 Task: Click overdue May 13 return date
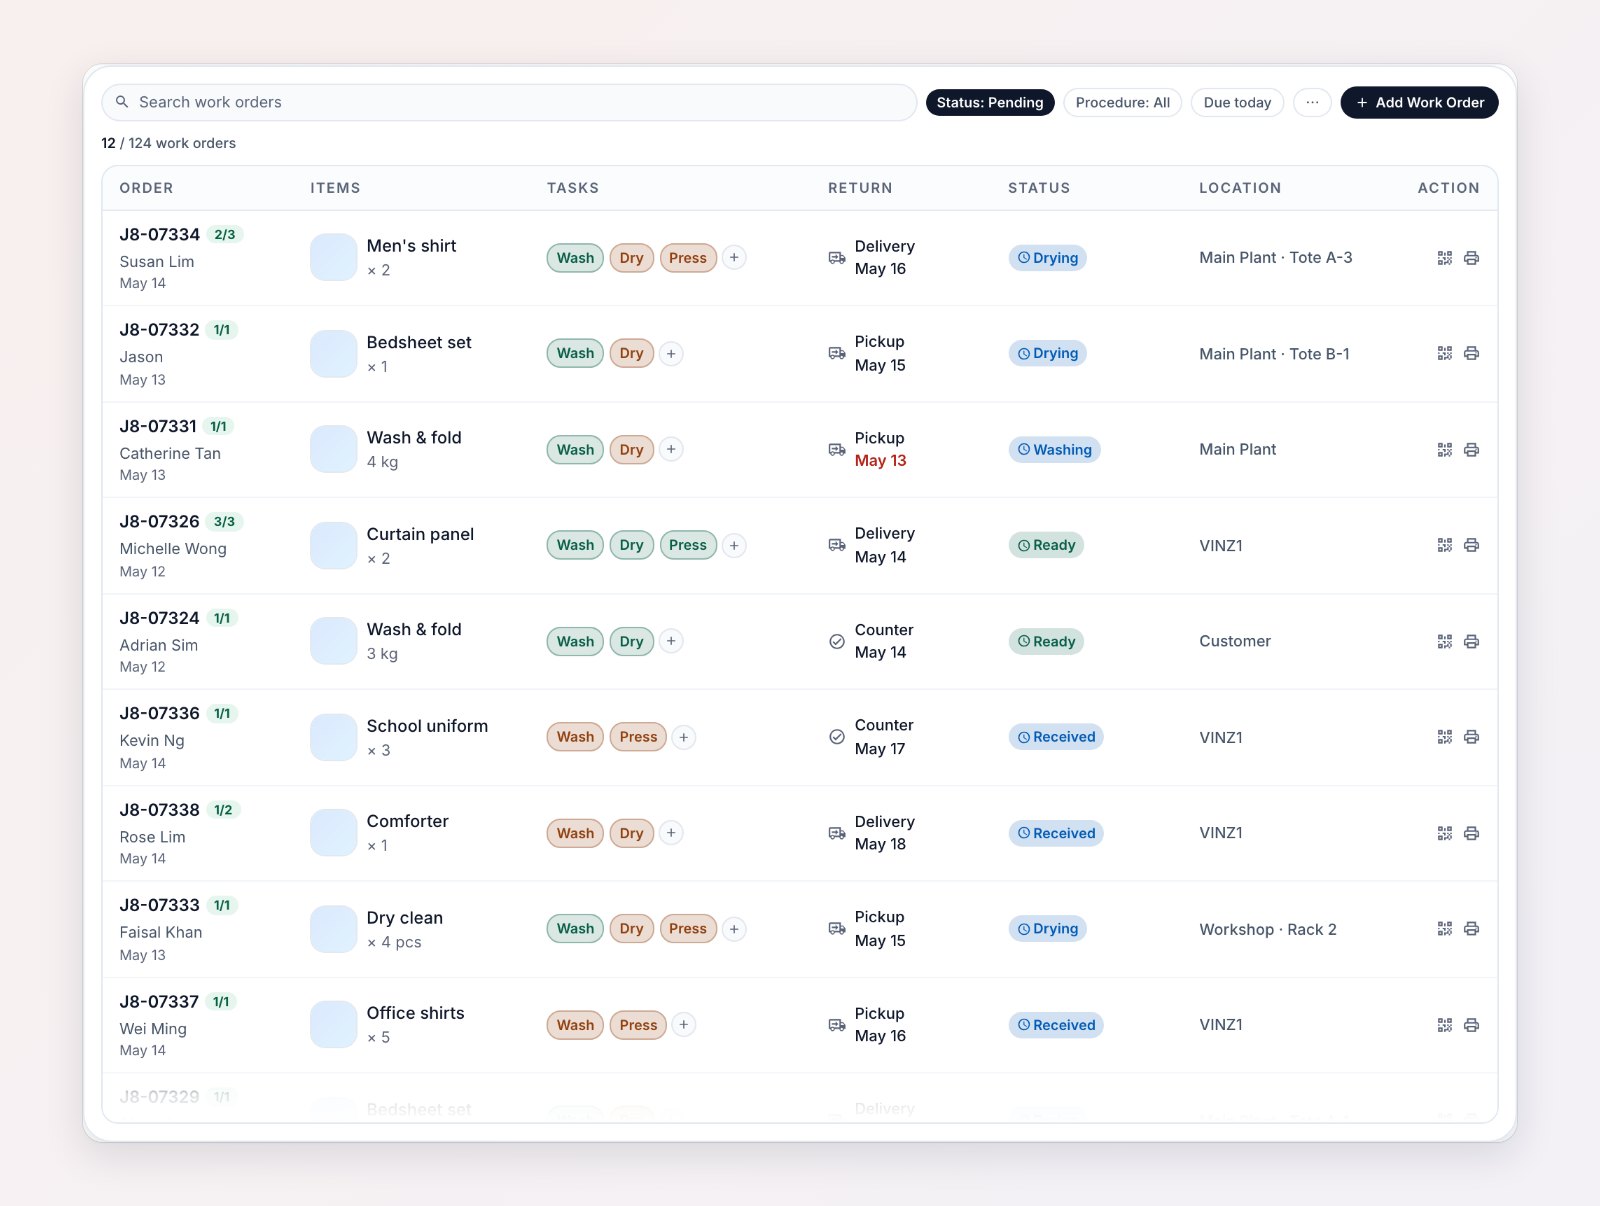pos(881,461)
